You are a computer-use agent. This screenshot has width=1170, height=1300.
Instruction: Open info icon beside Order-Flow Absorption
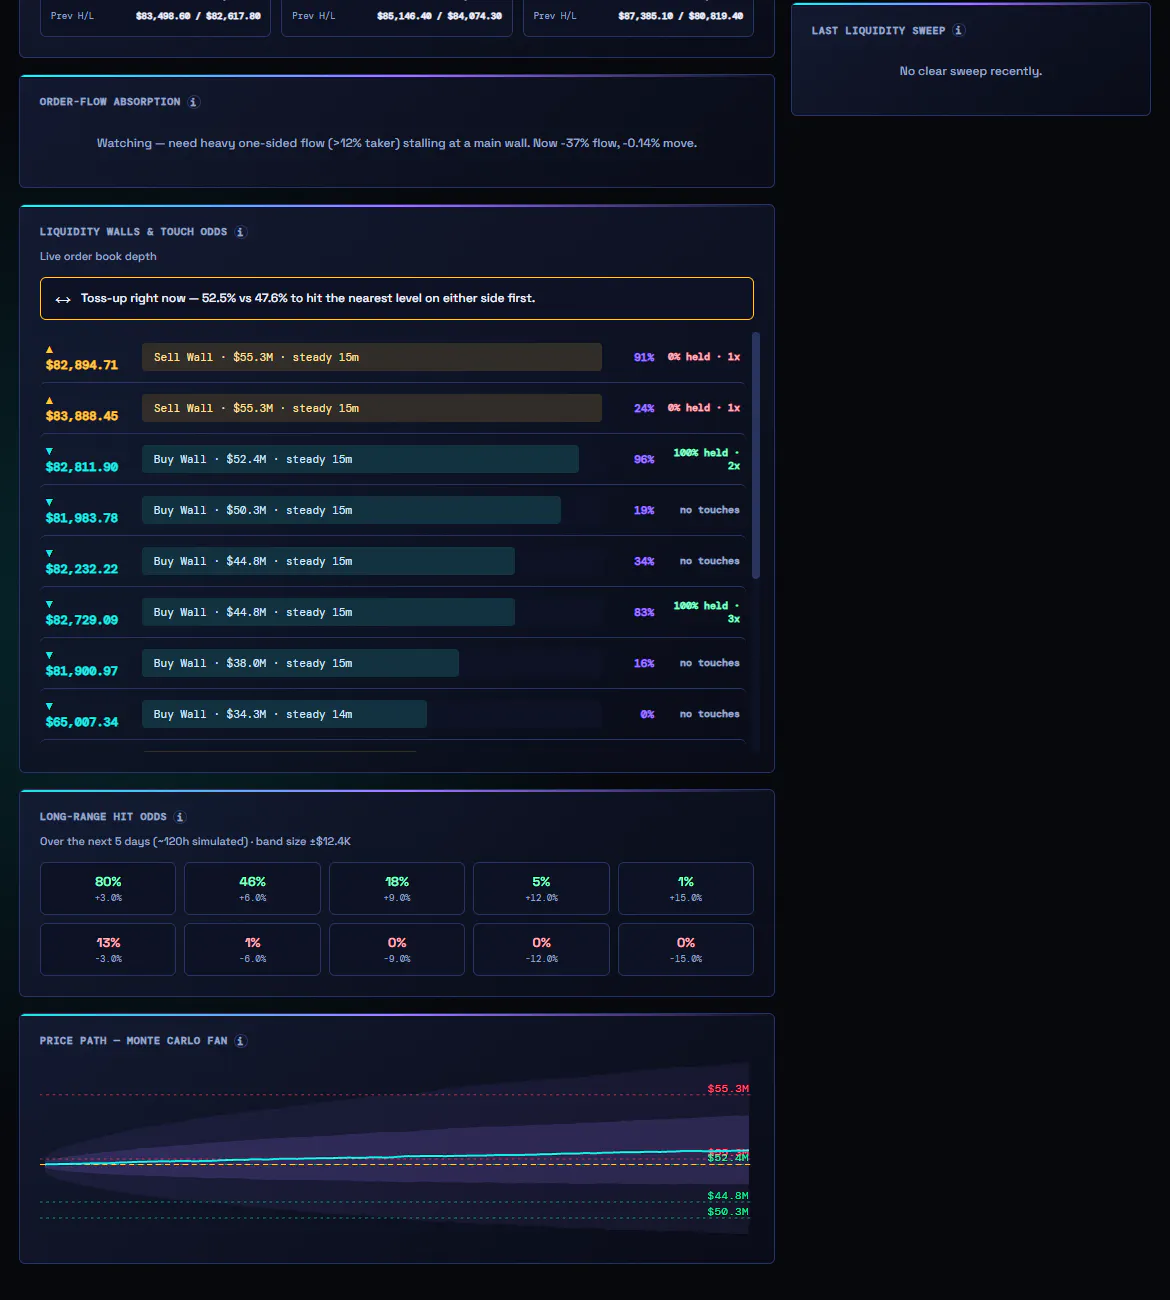[194, 102]
